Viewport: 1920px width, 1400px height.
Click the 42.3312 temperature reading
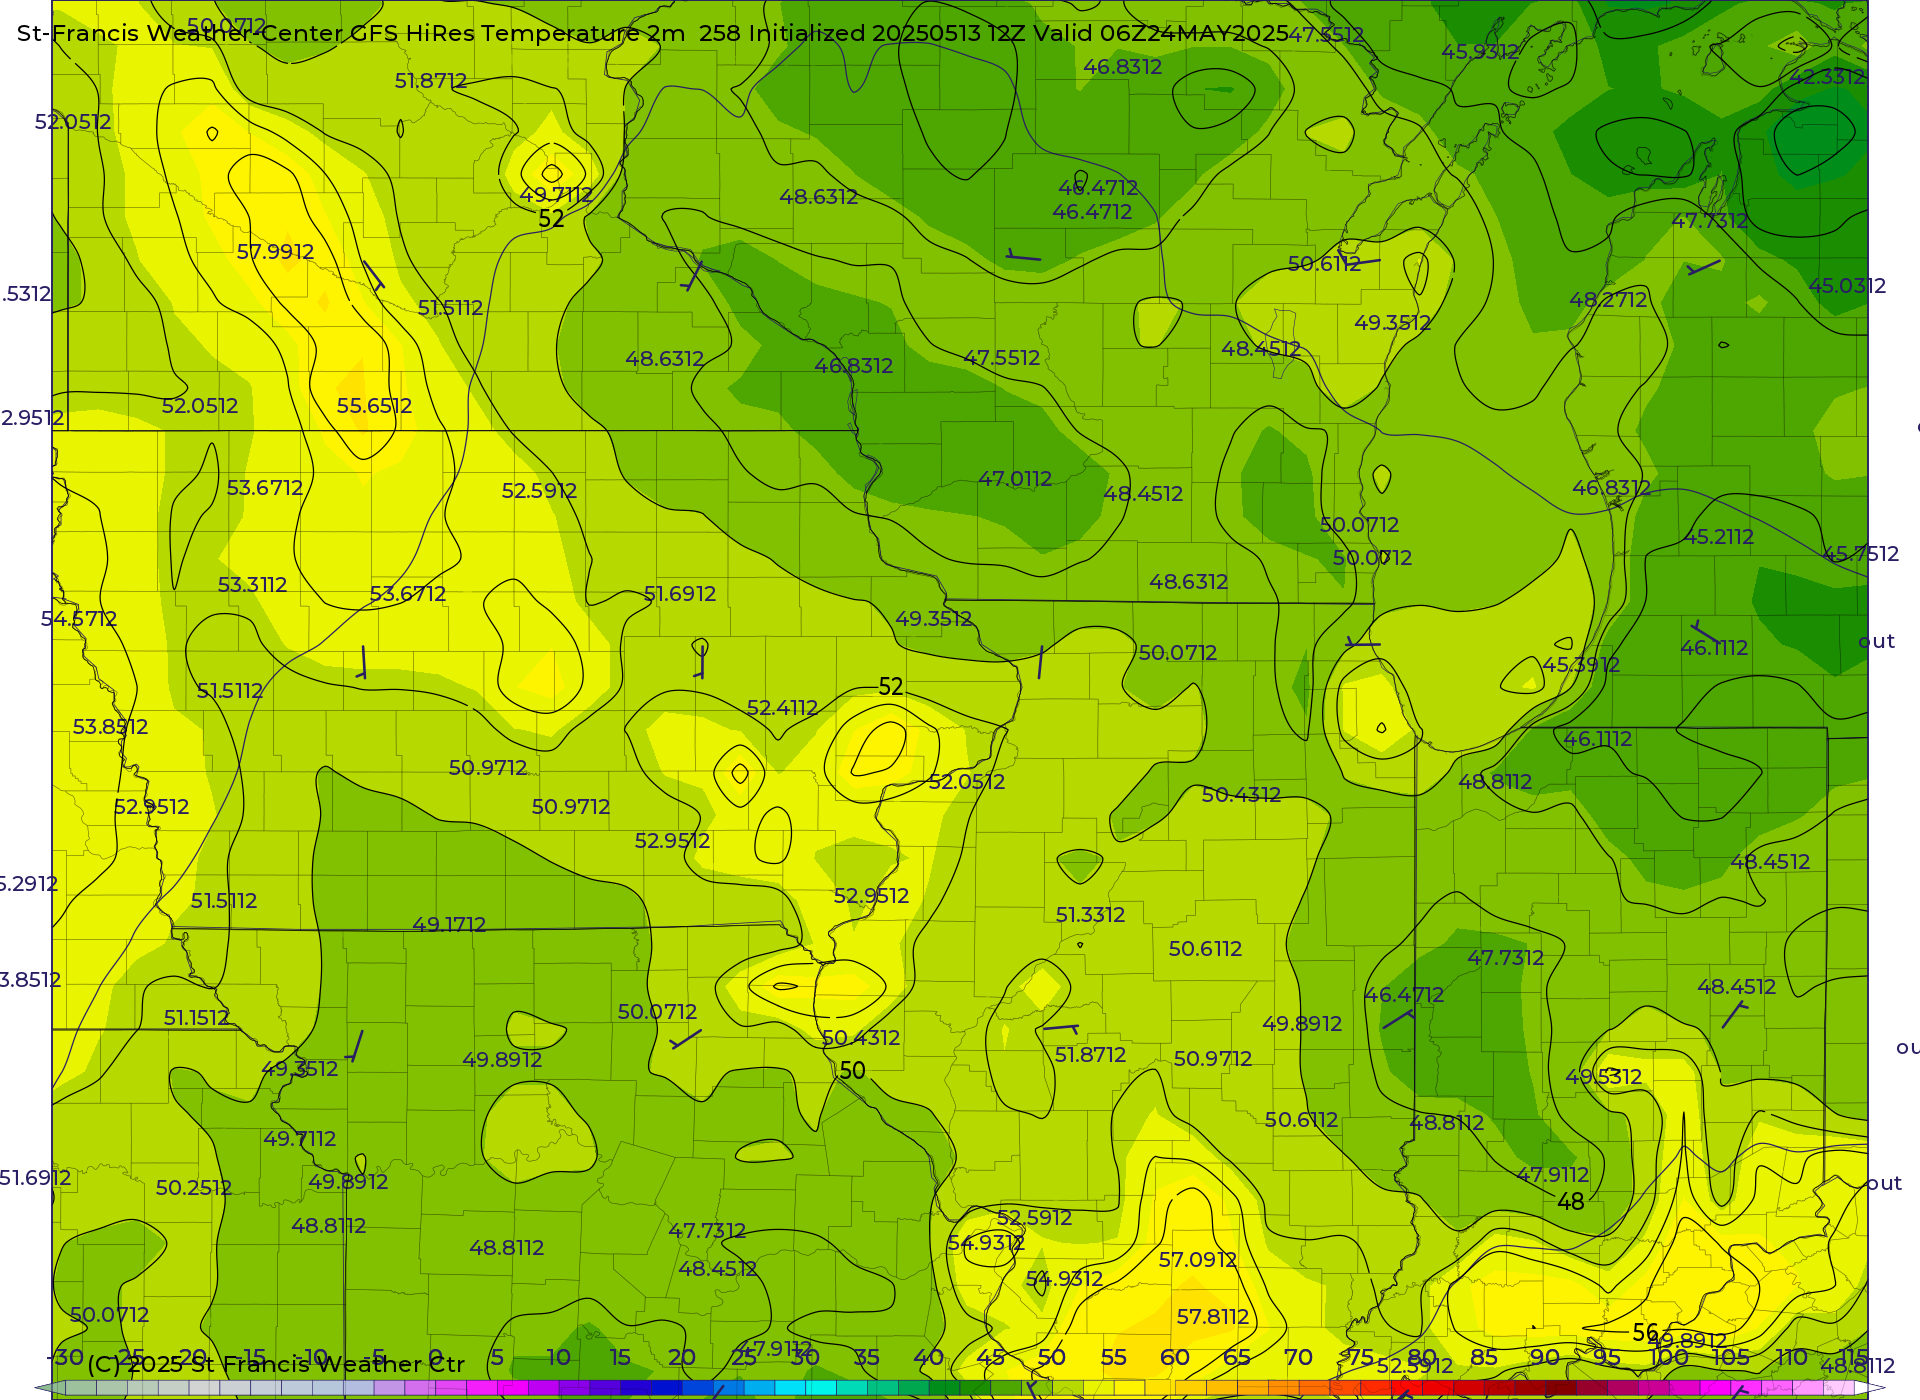coord(1827,77)
